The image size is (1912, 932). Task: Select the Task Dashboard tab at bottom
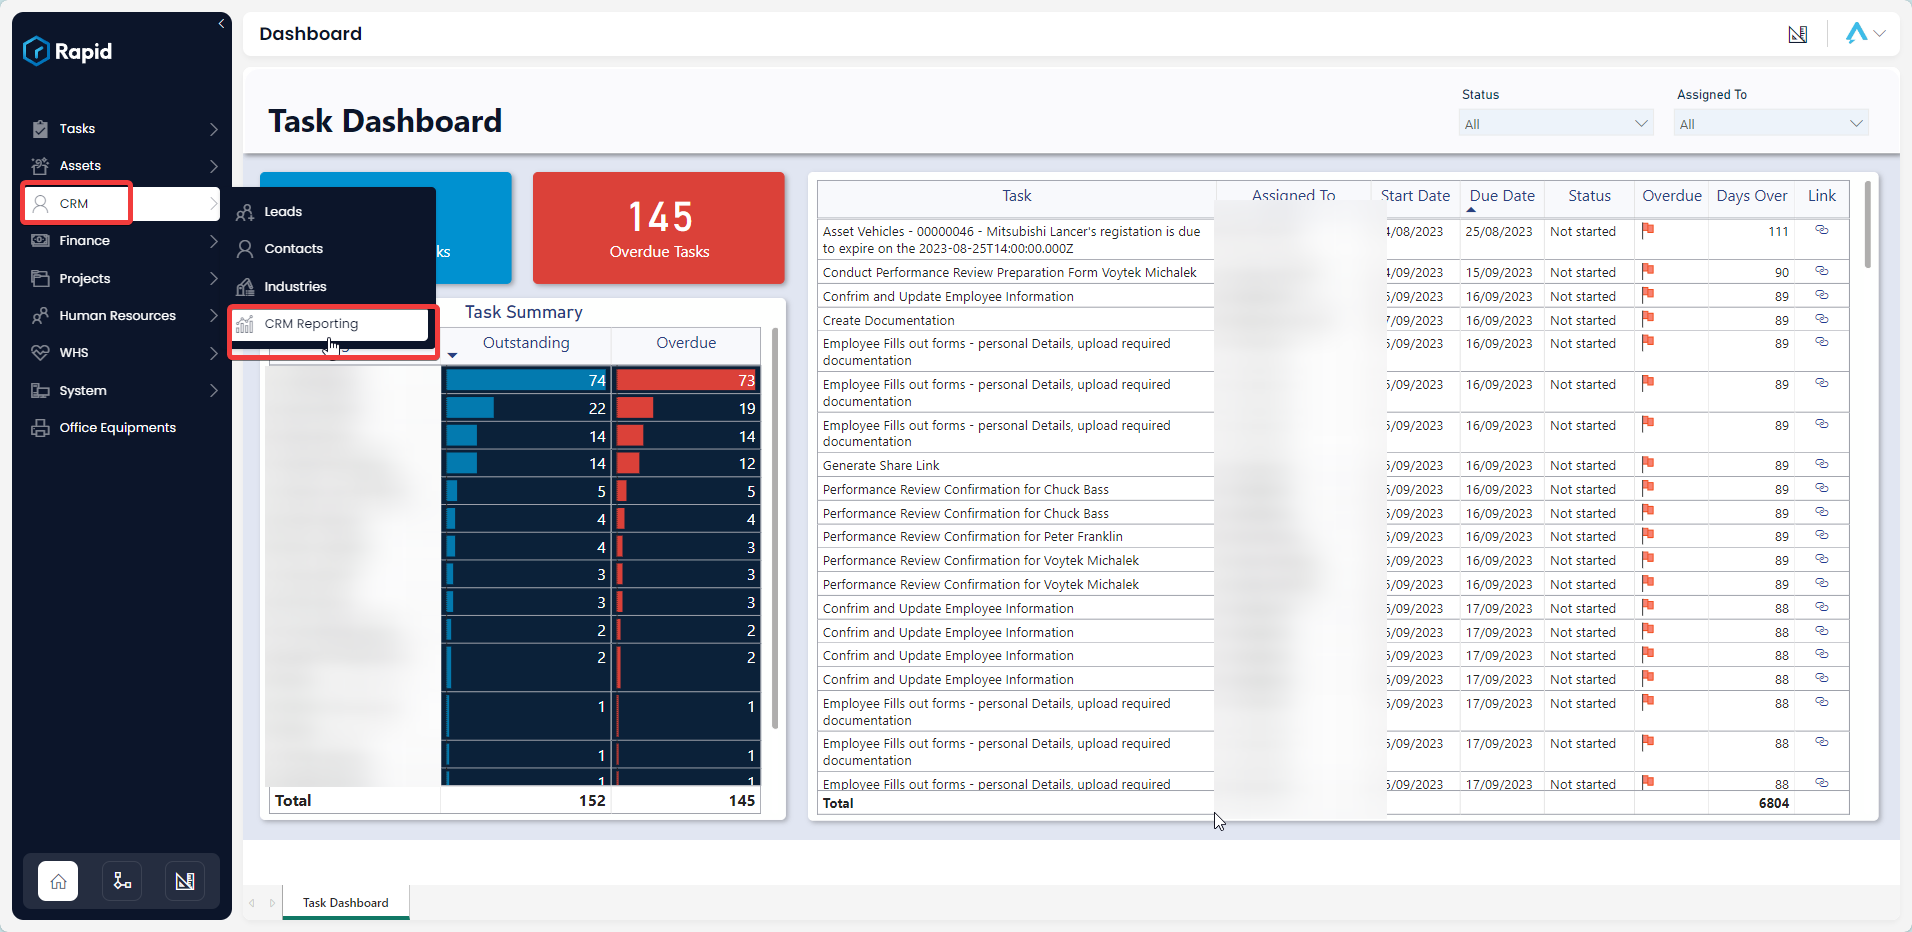[x=346, y=903]
